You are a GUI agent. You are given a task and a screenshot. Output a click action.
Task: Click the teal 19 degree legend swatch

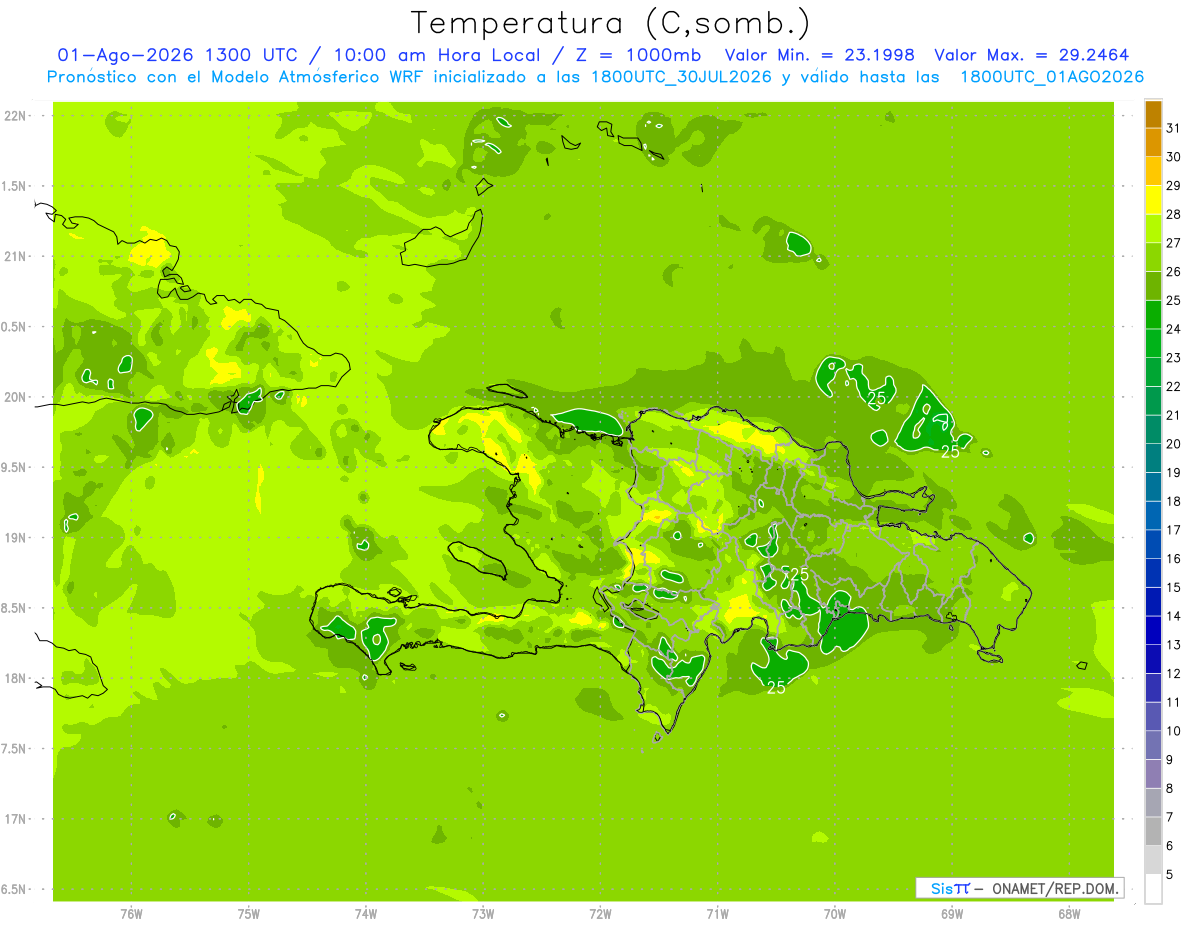pos(1153,459)
